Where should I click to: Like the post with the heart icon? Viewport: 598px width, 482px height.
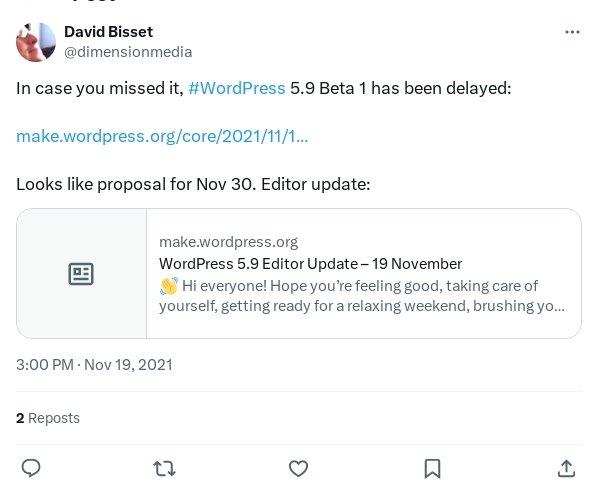pyautogui.click(x=298, y=468)
